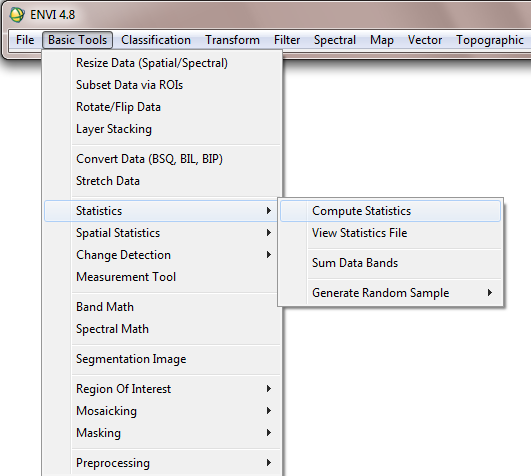Expand the Masking submenu
Viewport: 531px width, 476px height.
161,433
